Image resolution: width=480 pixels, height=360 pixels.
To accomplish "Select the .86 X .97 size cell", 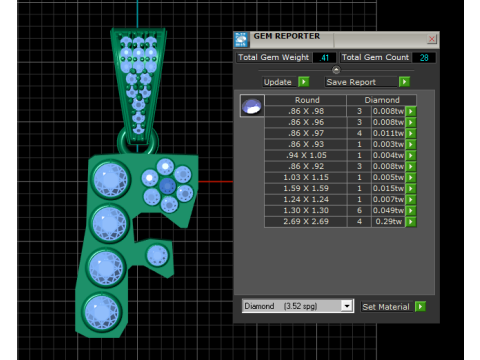I will point(306,133).
